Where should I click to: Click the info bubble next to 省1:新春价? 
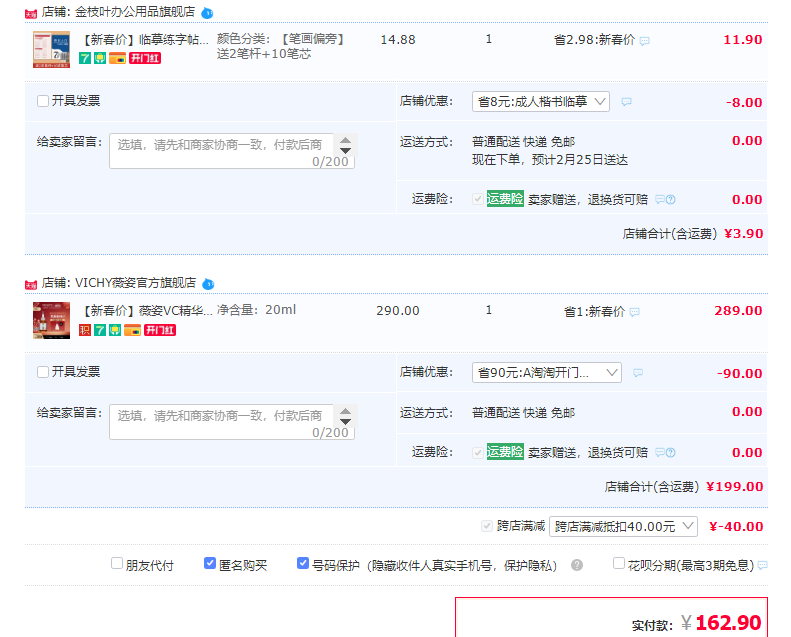[635, 312]
